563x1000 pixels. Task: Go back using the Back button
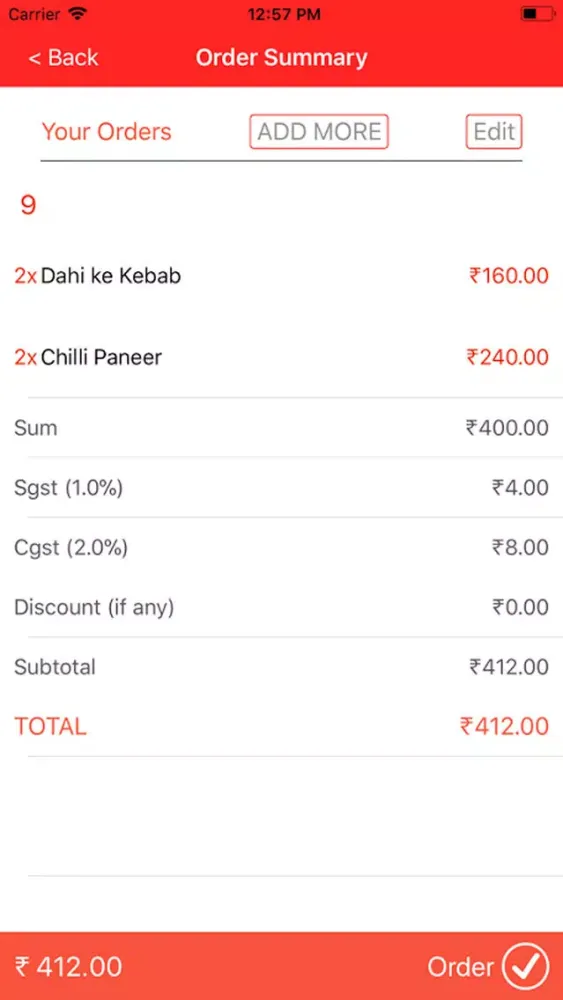pyautogui.click(x=63, y=57)
